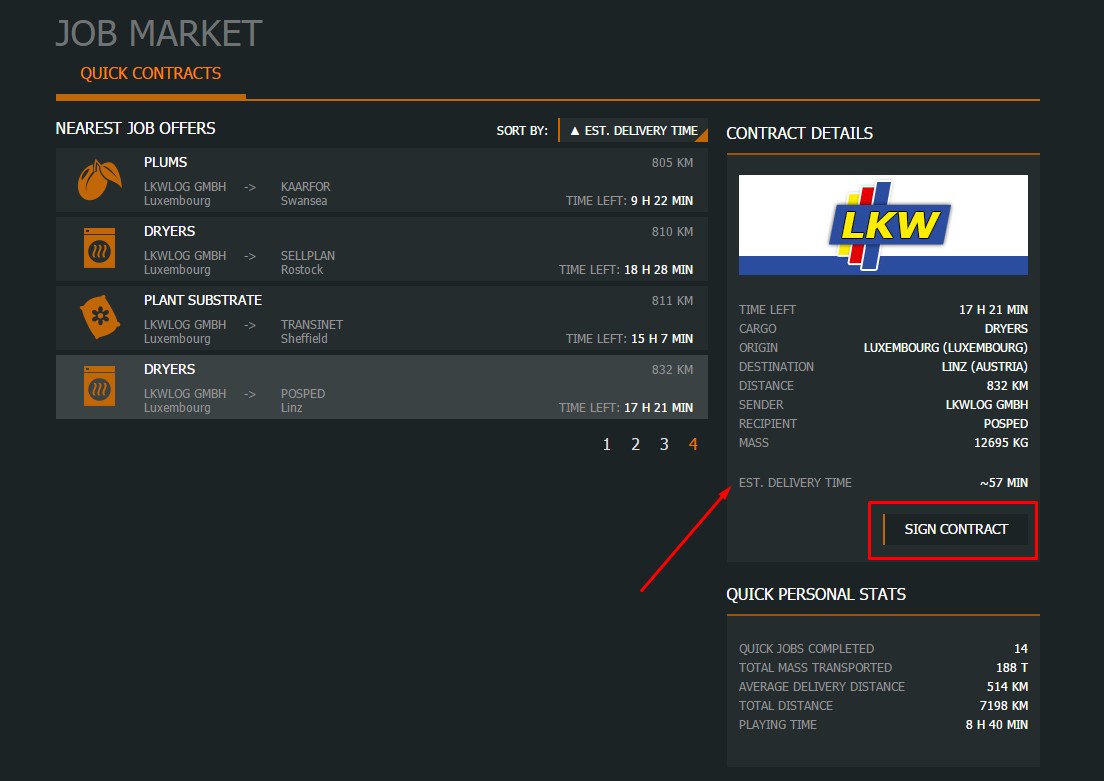Select dryer icon for the Rostock job
The width and height of the screenshot is (1104, 781).
click(x=99, y=248)
